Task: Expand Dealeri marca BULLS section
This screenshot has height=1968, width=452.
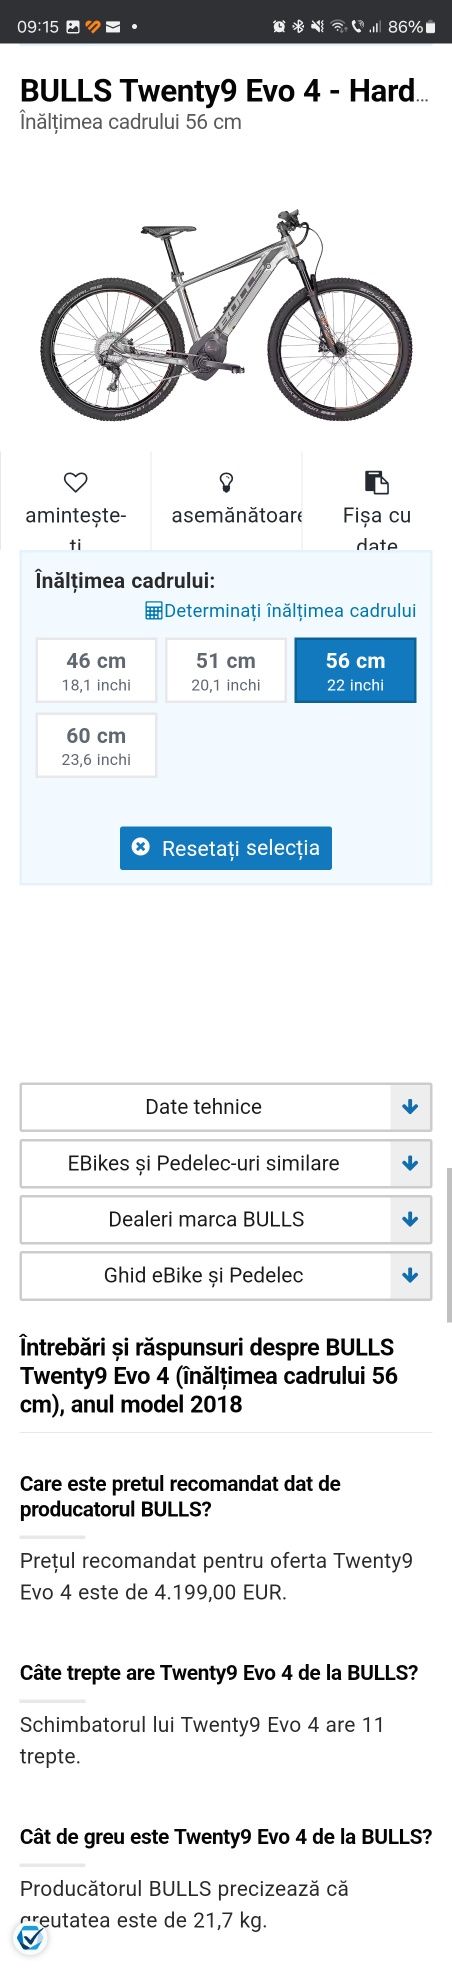Action: coord(226,1219)
